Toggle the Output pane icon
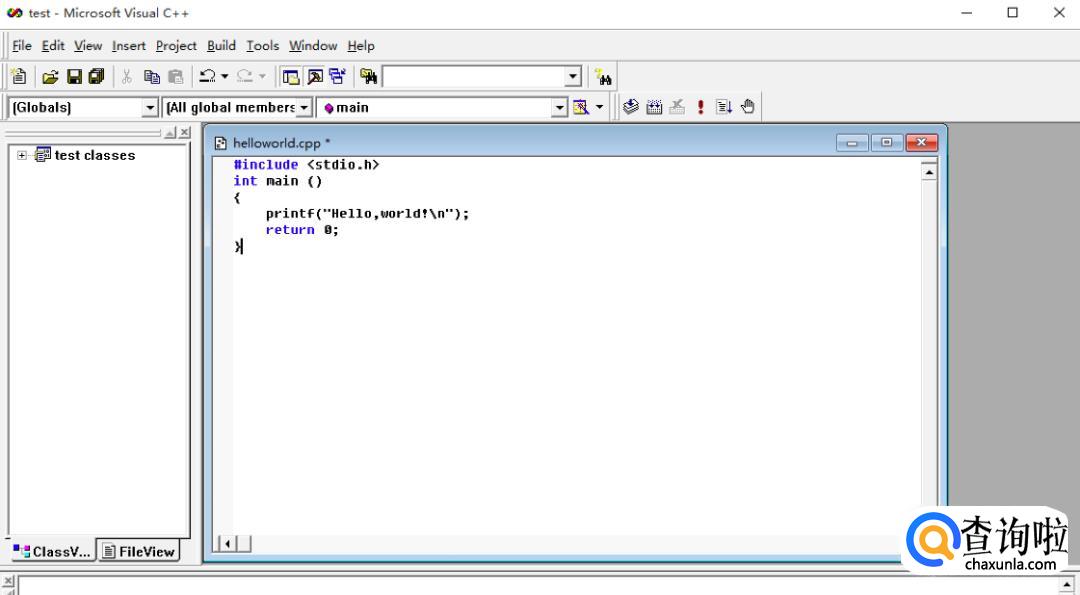 coord(315,76)
